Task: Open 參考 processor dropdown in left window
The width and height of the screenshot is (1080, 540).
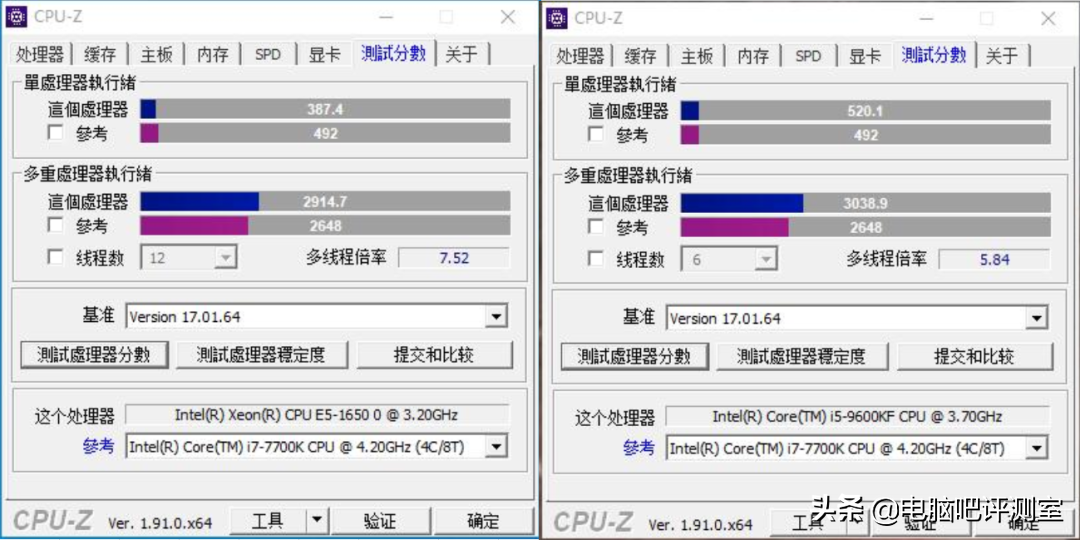Action: 495,446
